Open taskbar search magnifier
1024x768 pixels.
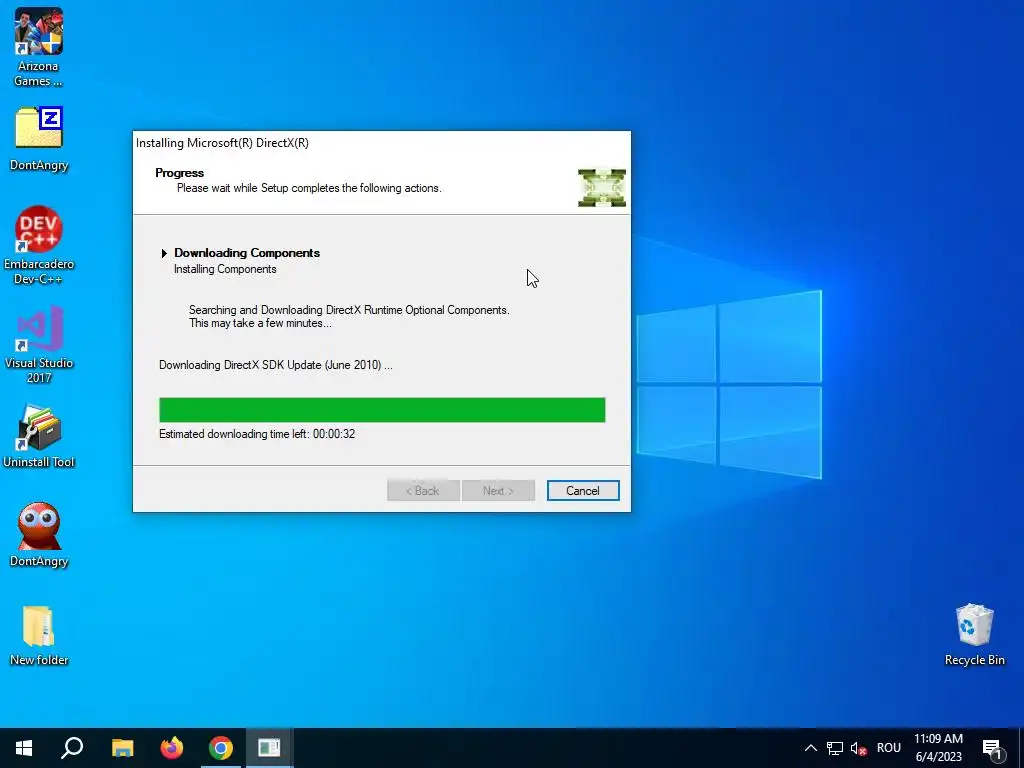[x=72, y=748]
